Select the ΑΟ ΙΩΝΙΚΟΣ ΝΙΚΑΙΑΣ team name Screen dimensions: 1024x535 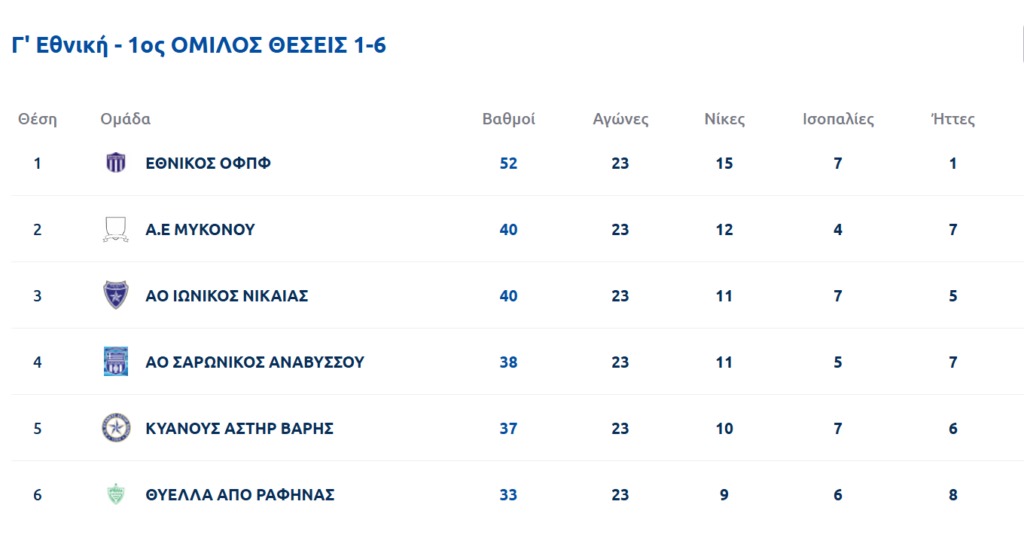226,296
